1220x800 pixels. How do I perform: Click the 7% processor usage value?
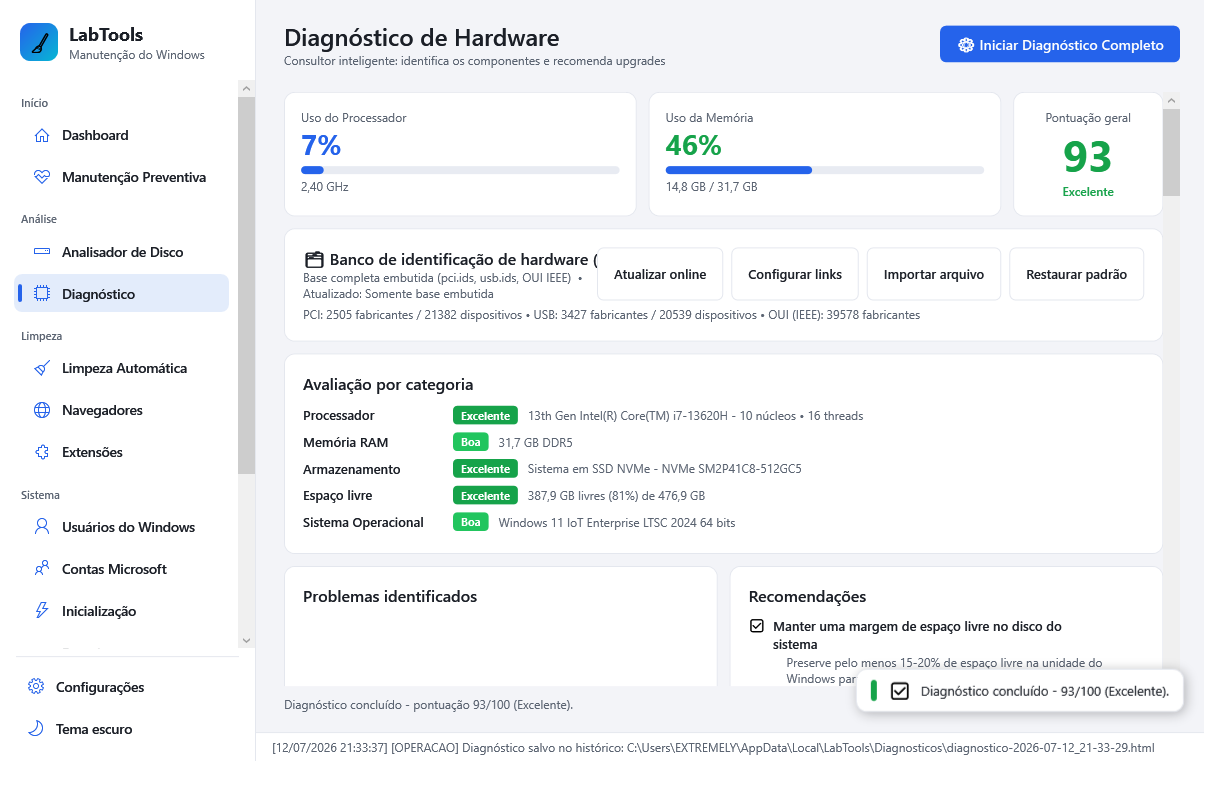pos(321,145)
